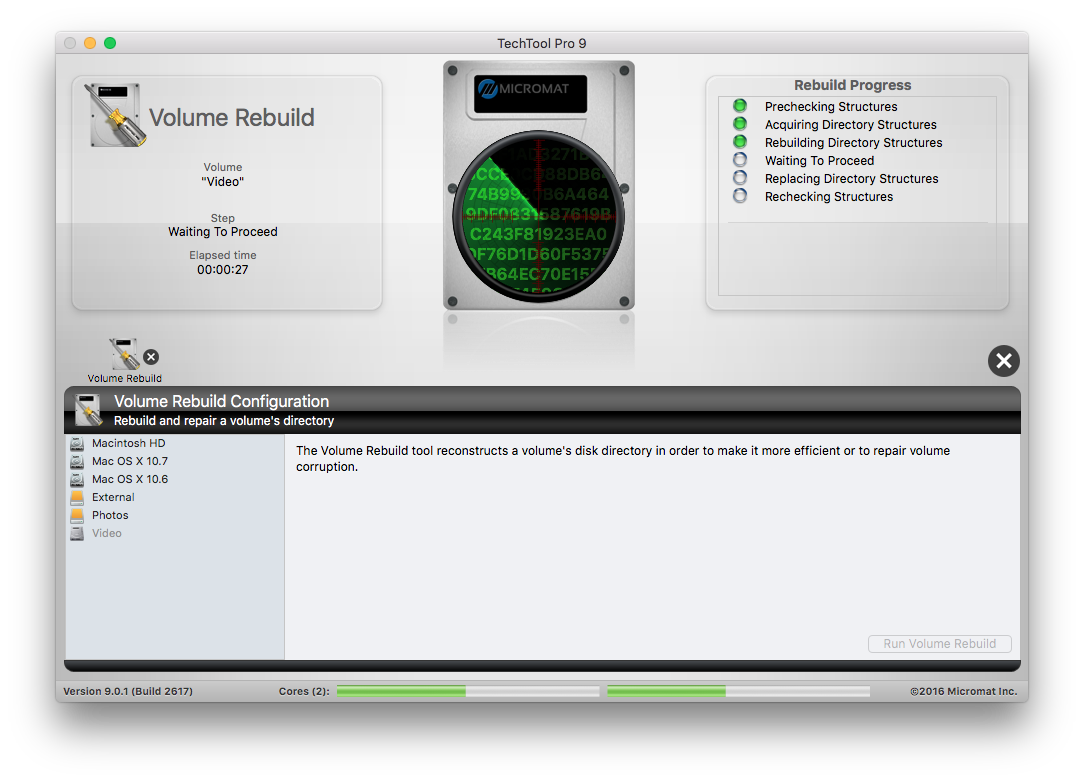Image resolution: width=1084 pixels, height=782 pixels.
Task: Click the ©2016 Micromat Inc. text
Action: point(963,691)
